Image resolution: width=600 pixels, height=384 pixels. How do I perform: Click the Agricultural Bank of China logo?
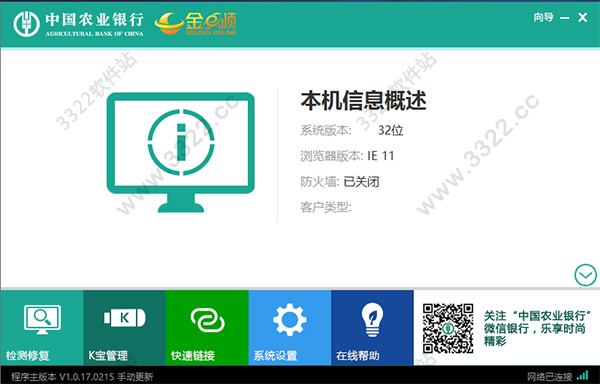(x=78, y=24)
